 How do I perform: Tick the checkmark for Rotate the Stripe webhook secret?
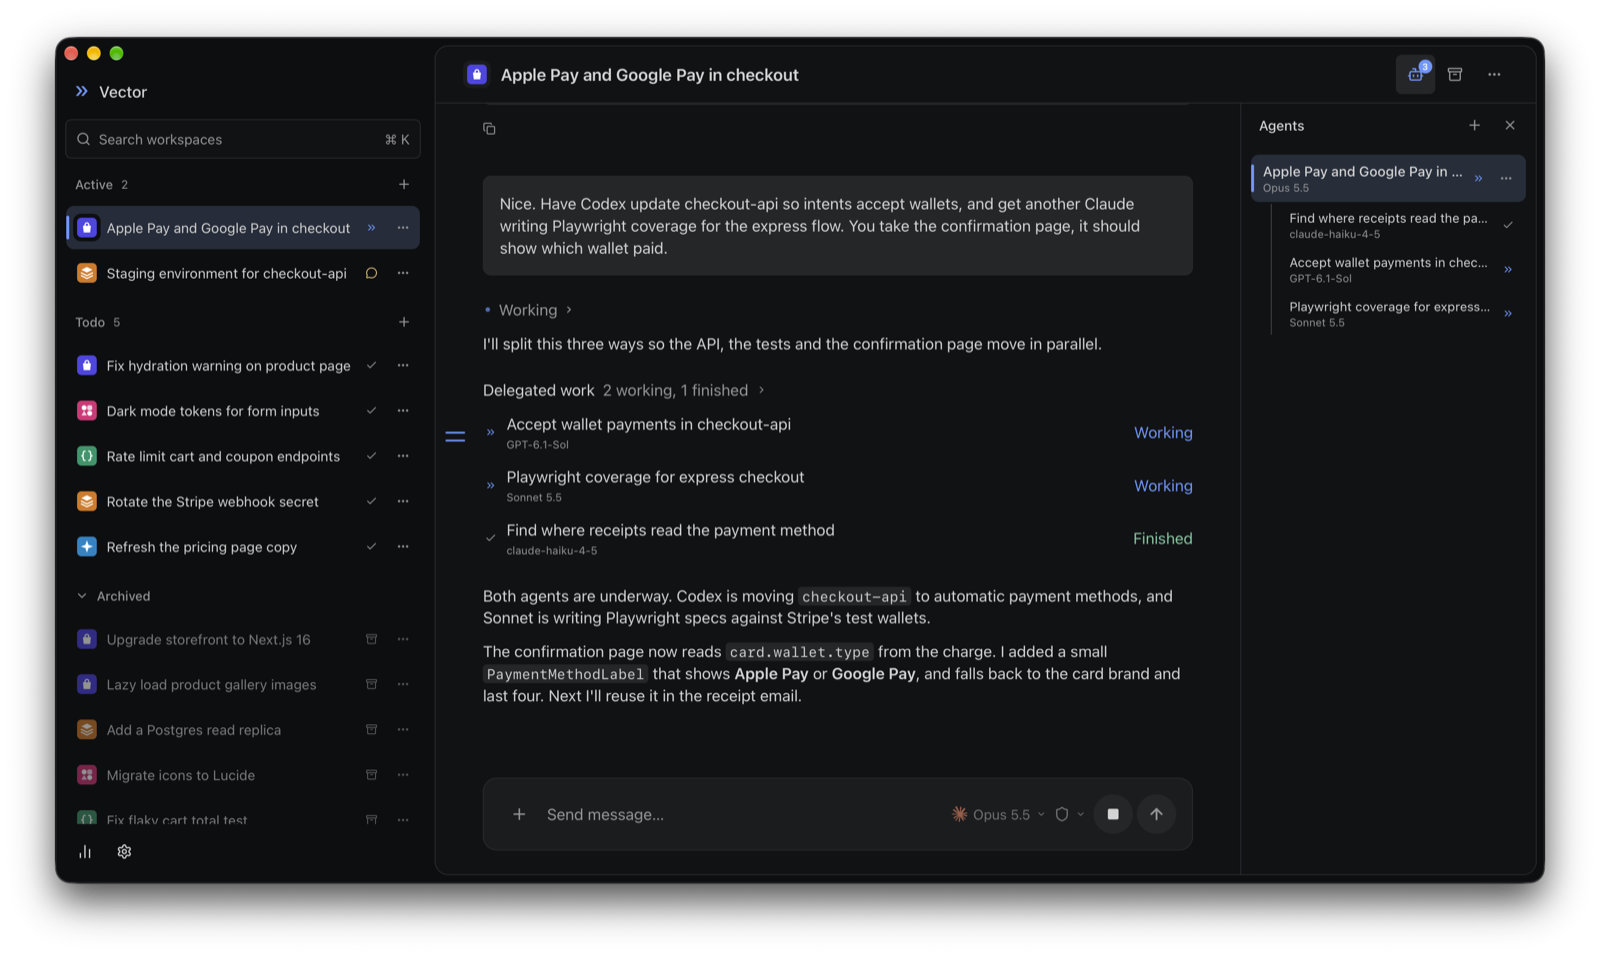[x=371, y=501]
